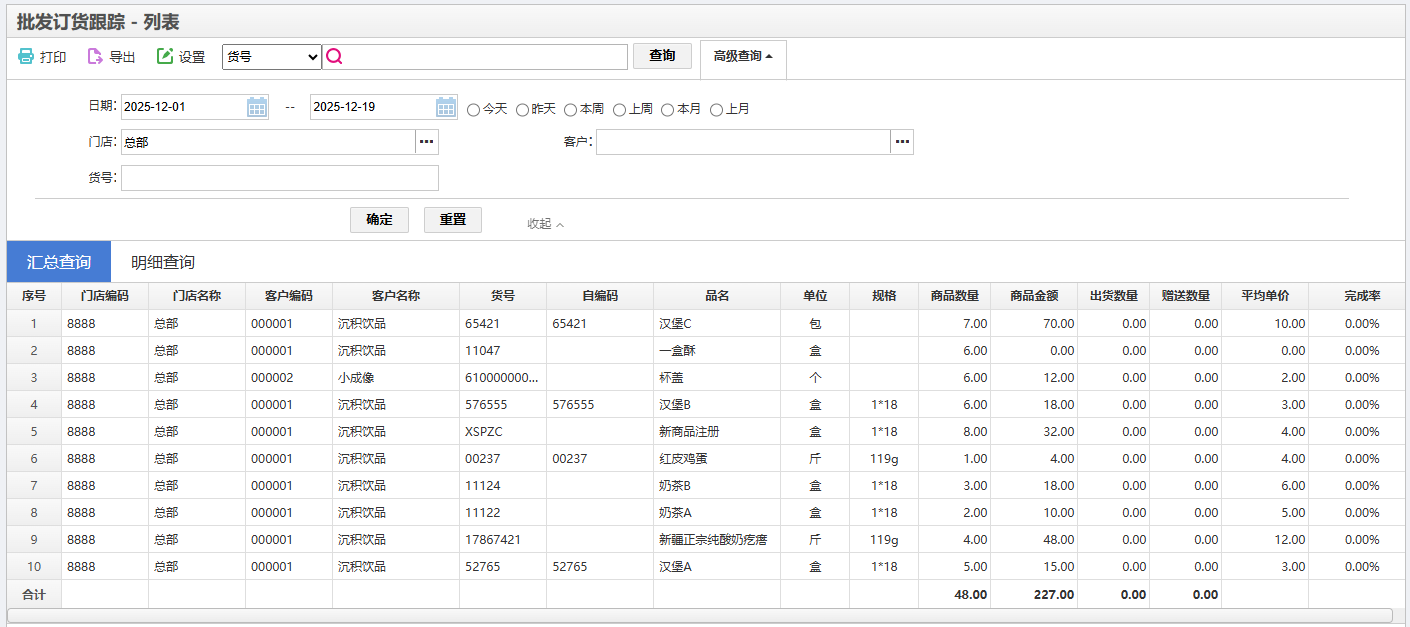Image resolution: width=1410 pixels, height=627 pixels.
Task: Click the horizontal scrollbar below the table
Action: (699, 615)
